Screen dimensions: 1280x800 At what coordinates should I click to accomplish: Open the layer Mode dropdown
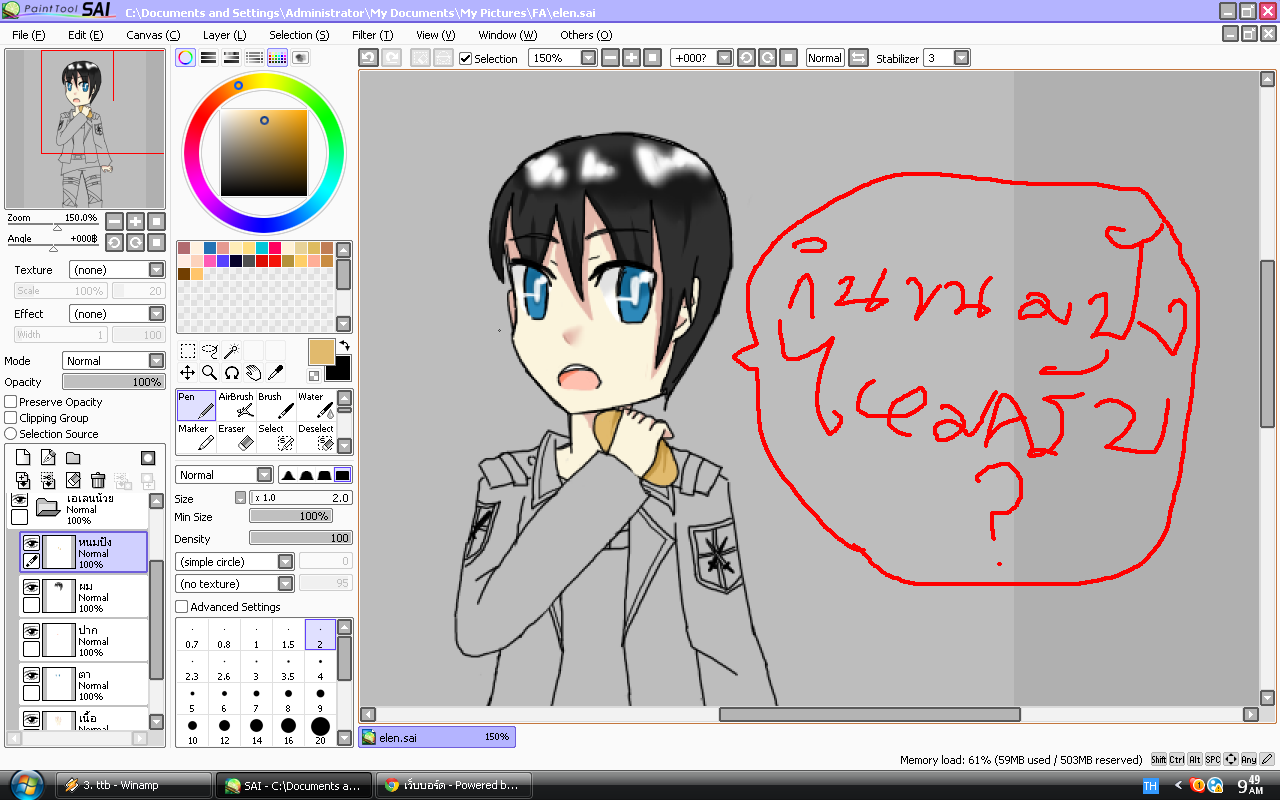pyautogui.click(x=114, y=361)
